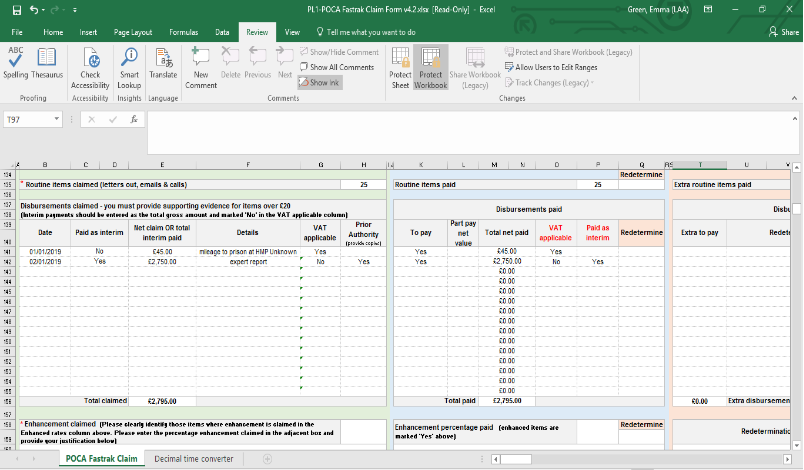Click the Tell me search box
The image size is (804, 470).
370,32
